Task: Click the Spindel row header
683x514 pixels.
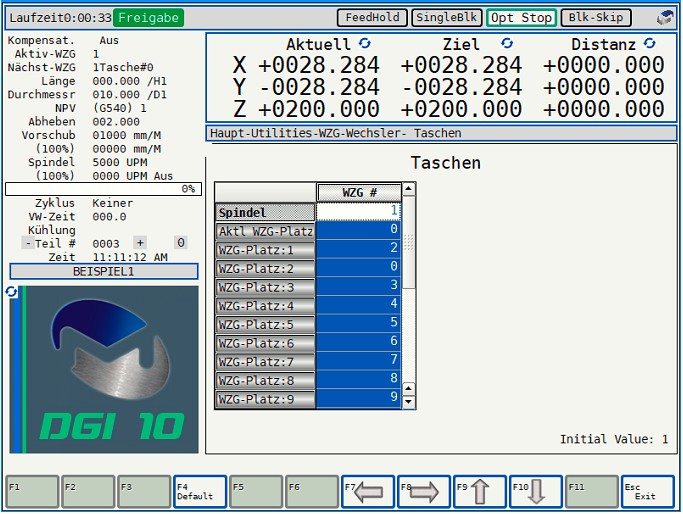Action: [x=265, y=212]
